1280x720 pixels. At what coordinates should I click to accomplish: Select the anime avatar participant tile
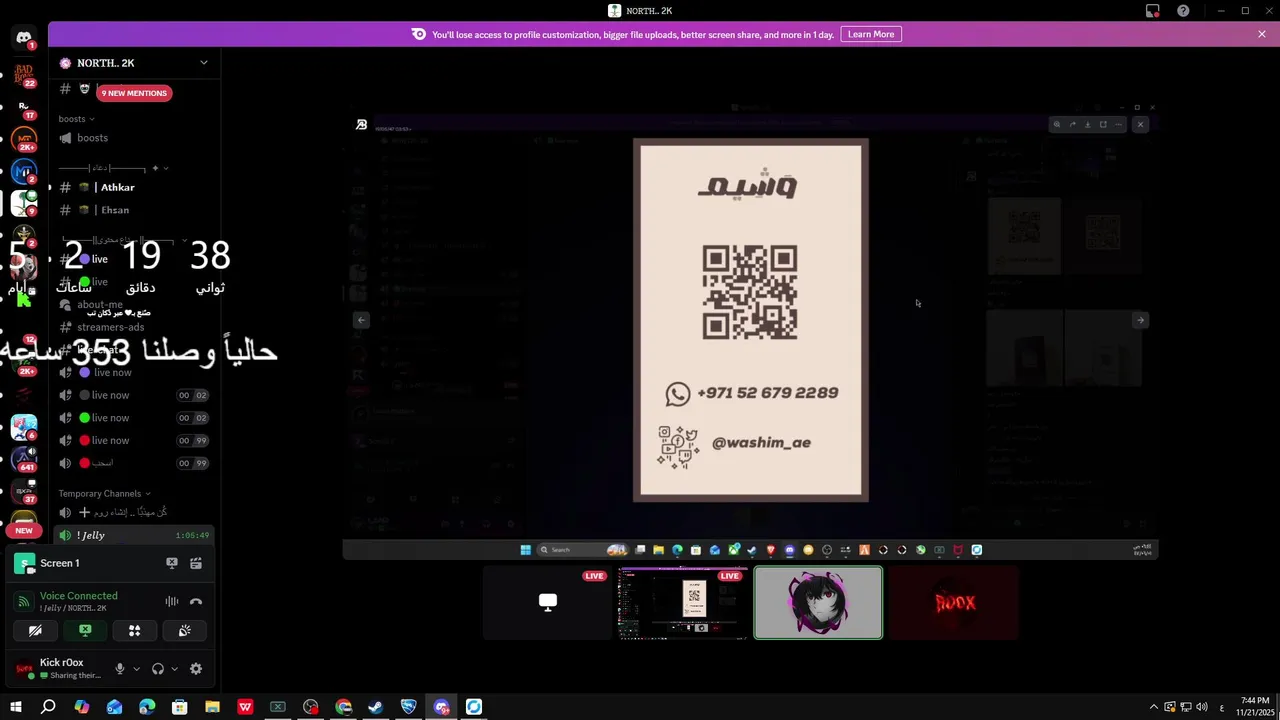click(x=818, y=602)
